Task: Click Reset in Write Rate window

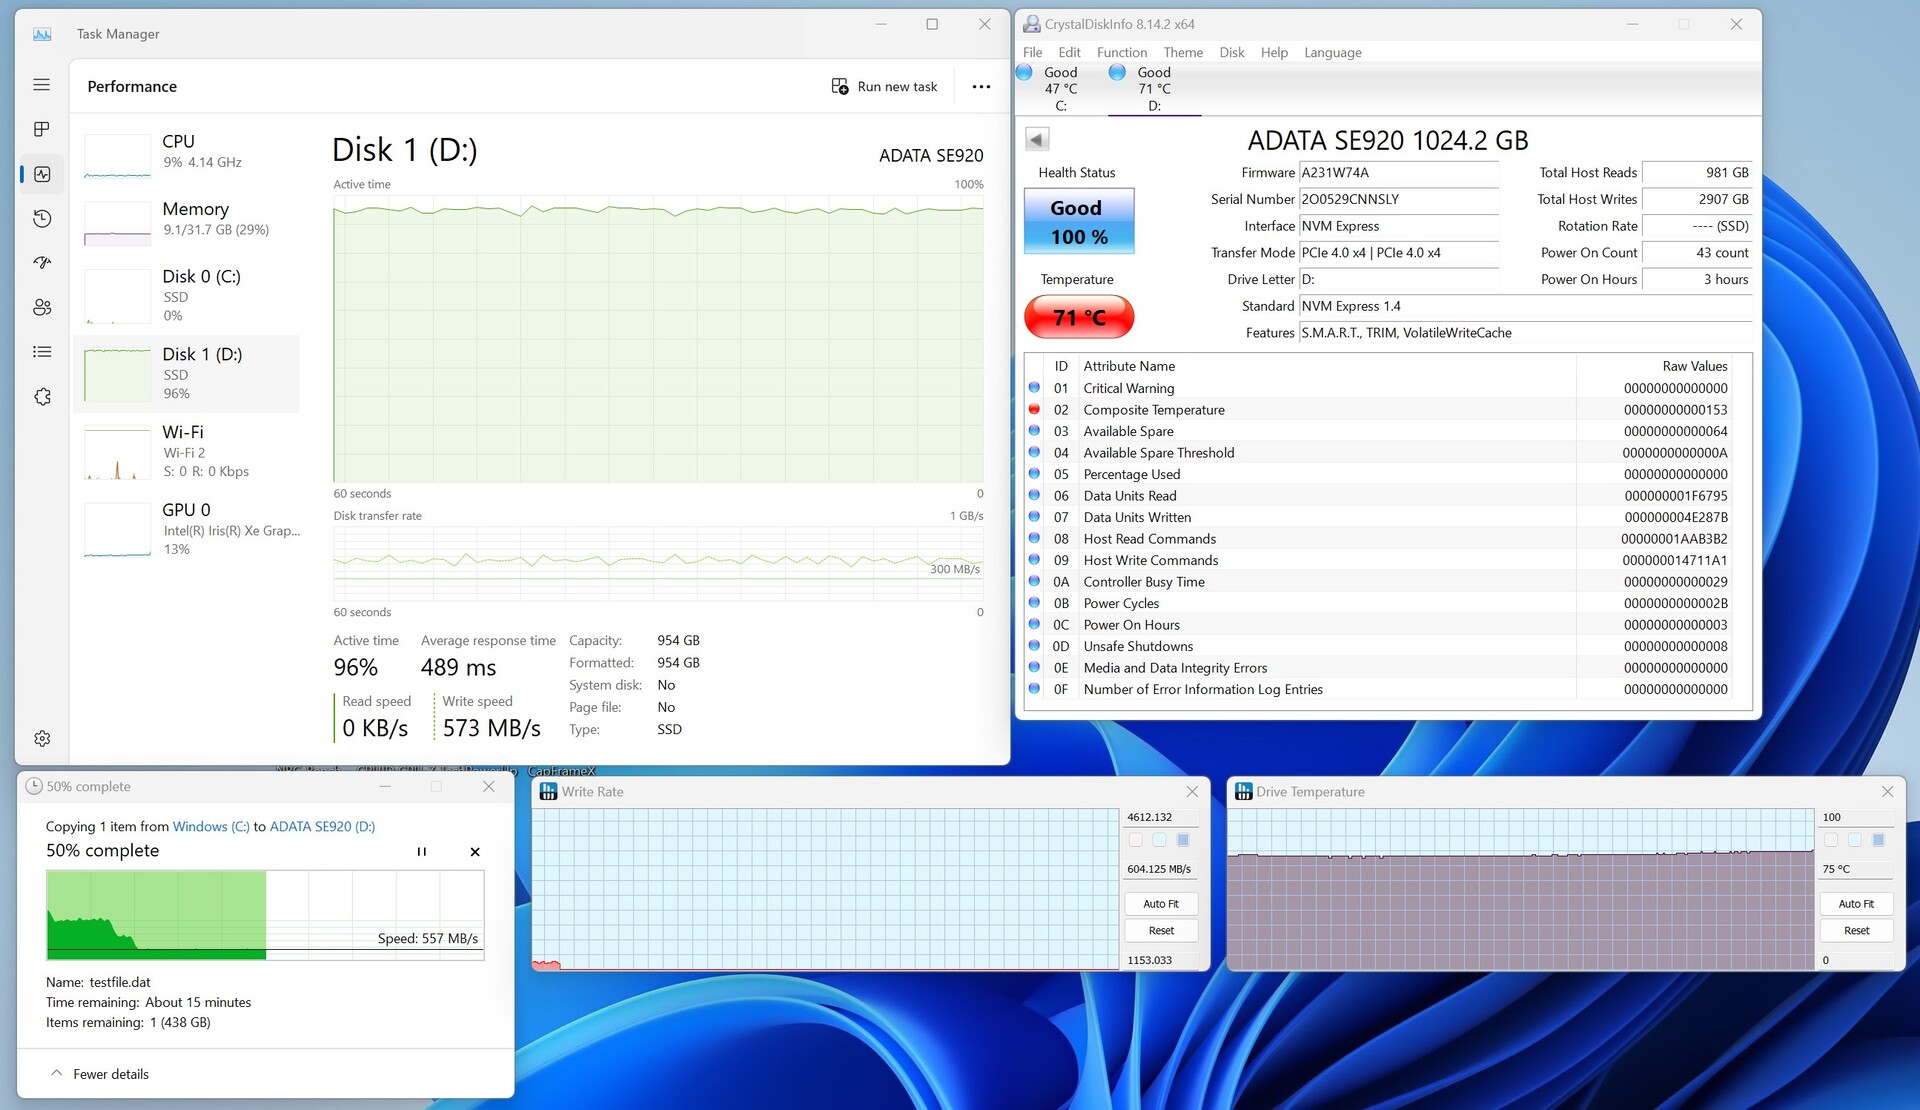Action: tap(1160, 931)
